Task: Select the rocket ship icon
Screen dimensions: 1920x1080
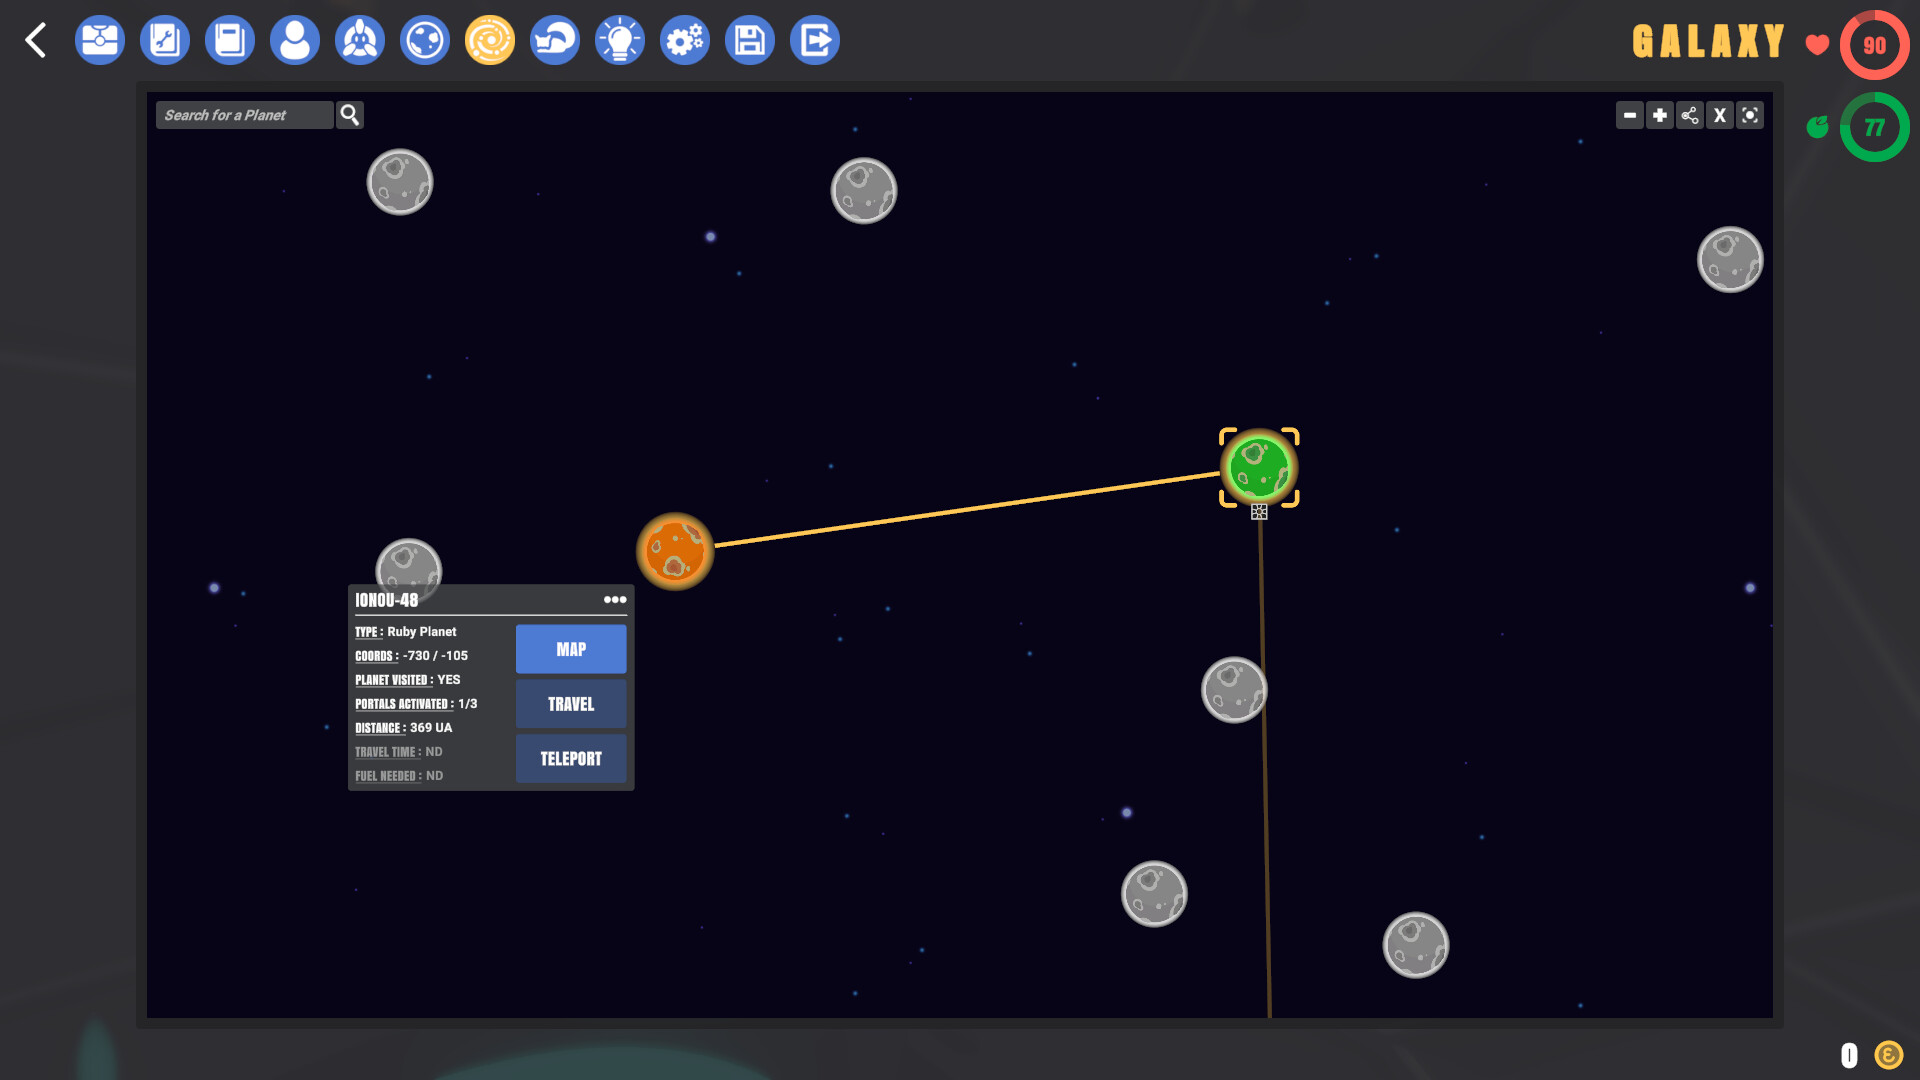Action: click(x=360, y=40)
